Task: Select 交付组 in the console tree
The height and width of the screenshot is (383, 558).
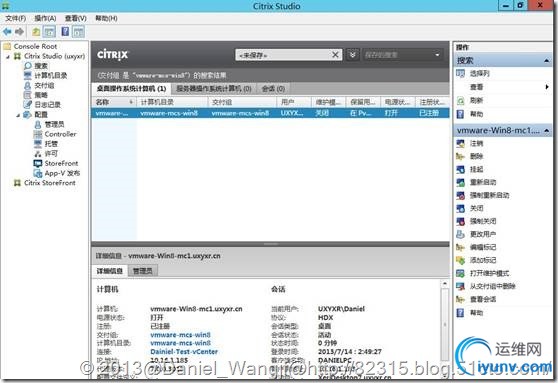Action: click(44, 85)
